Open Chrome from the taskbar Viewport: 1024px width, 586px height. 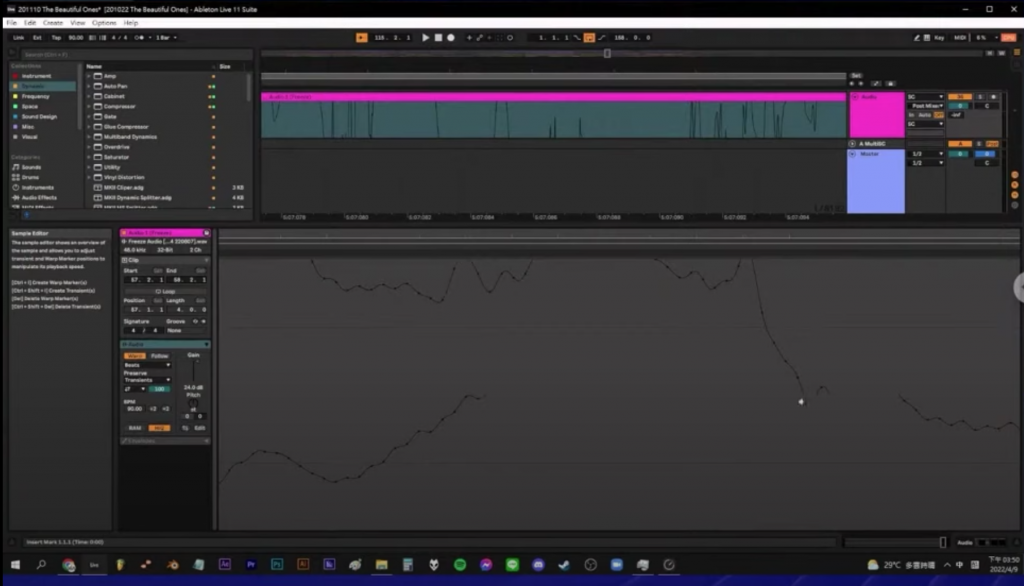coord(69,565)
